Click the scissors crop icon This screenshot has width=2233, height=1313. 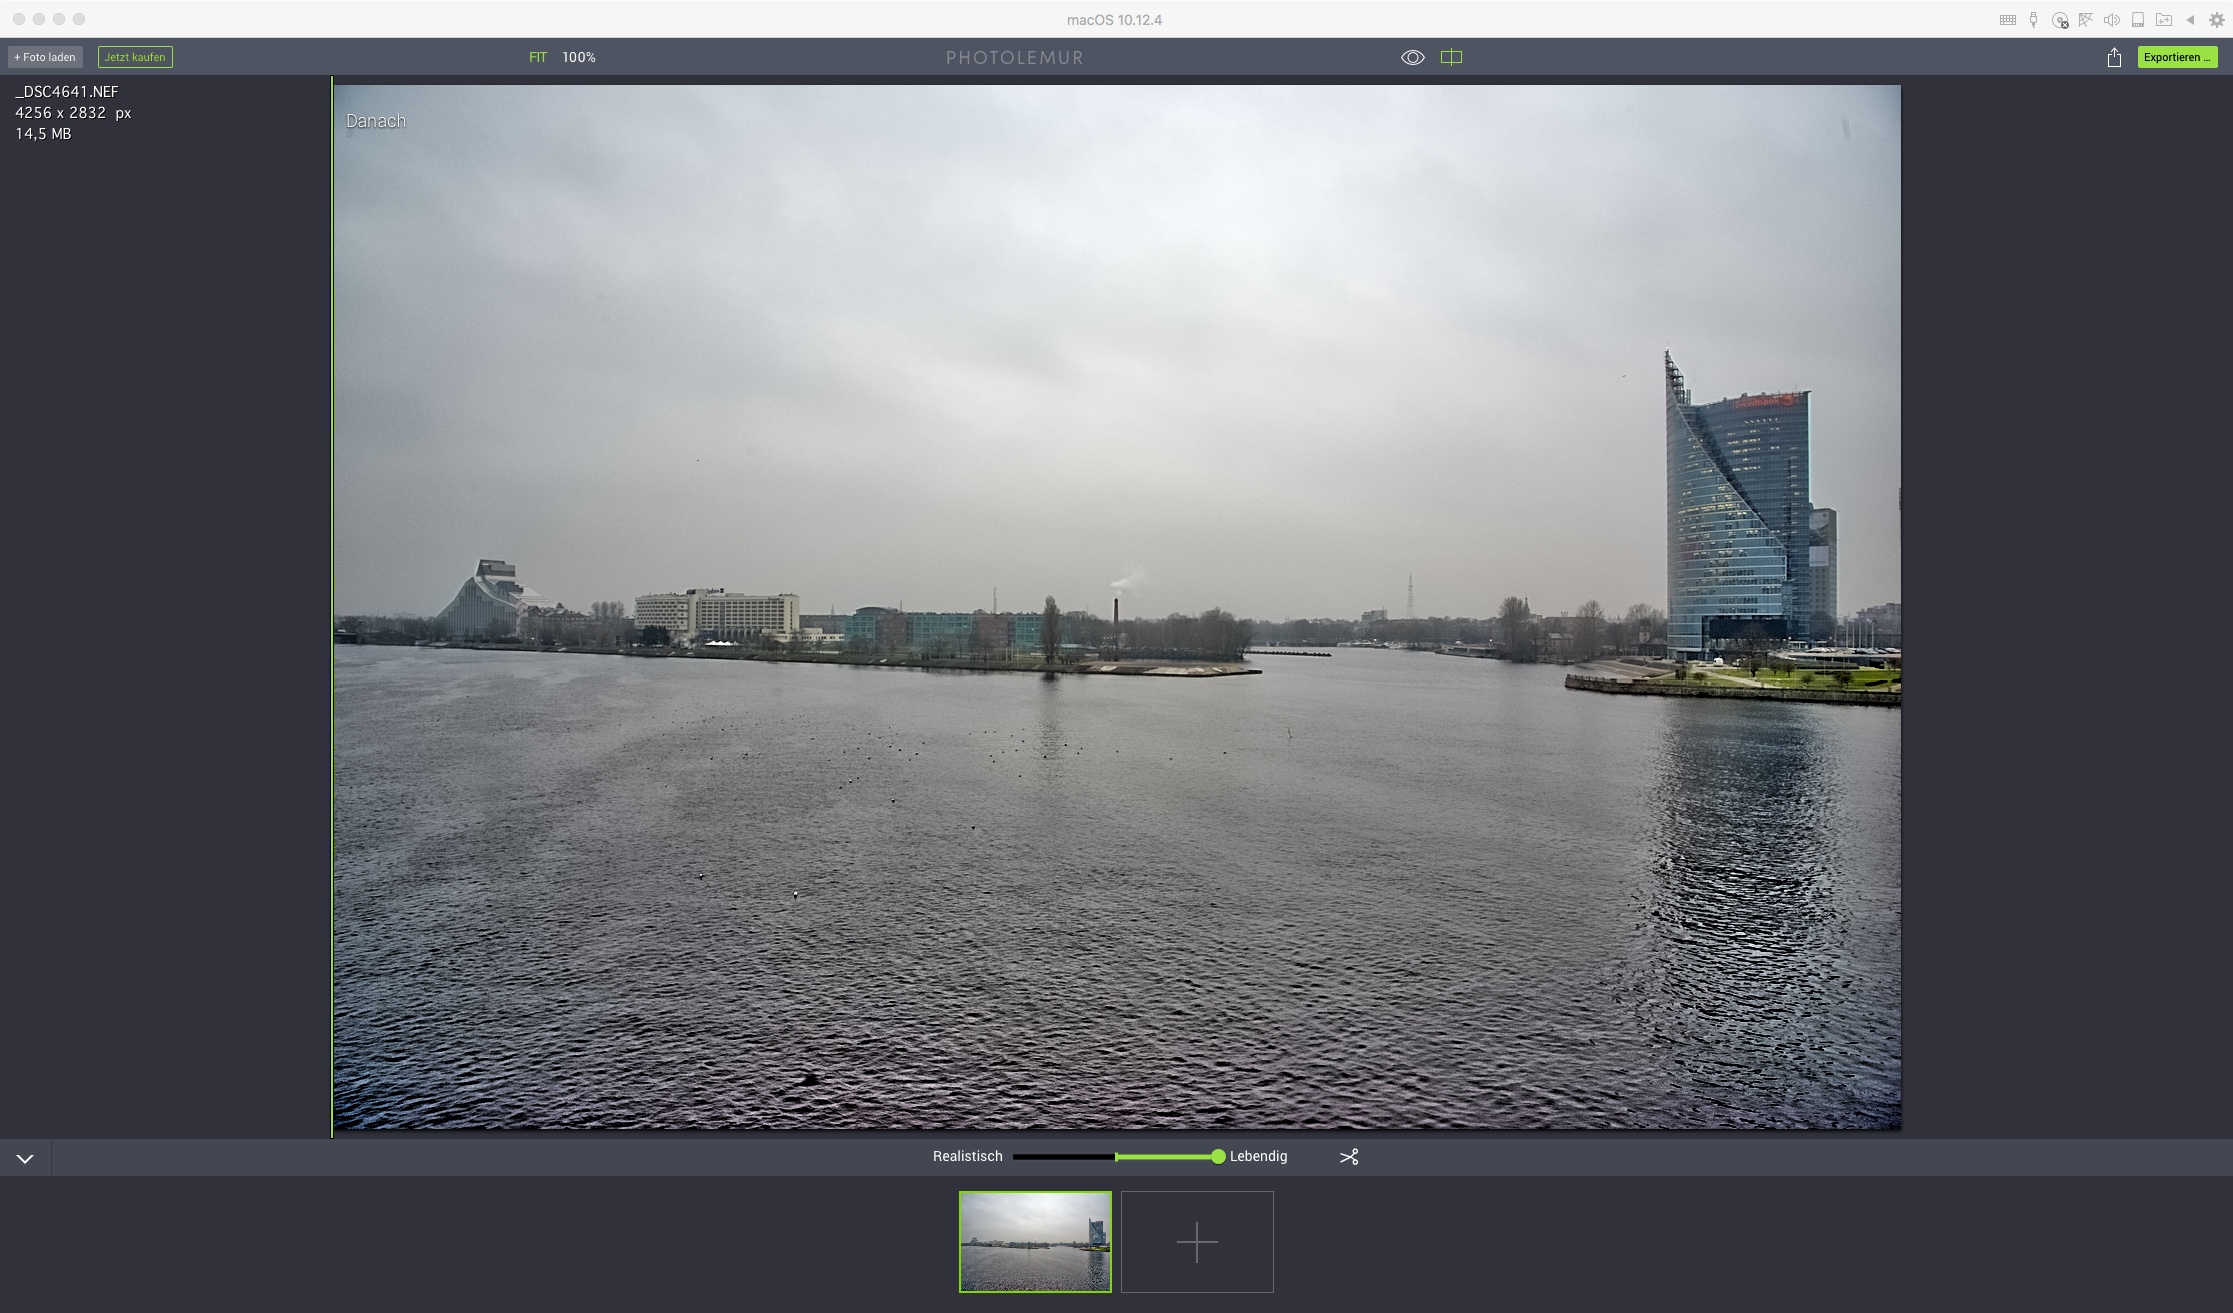click(1349, 1157)
